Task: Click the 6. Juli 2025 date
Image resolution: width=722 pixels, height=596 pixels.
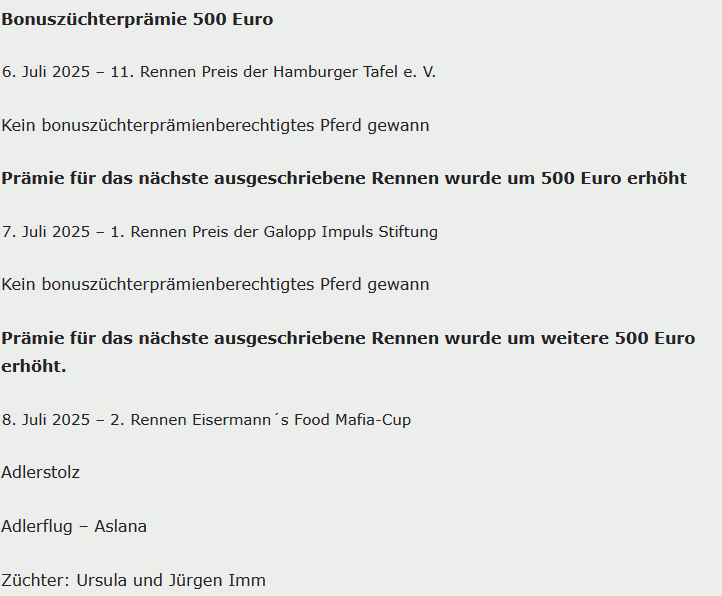Action: pos(46,72)
